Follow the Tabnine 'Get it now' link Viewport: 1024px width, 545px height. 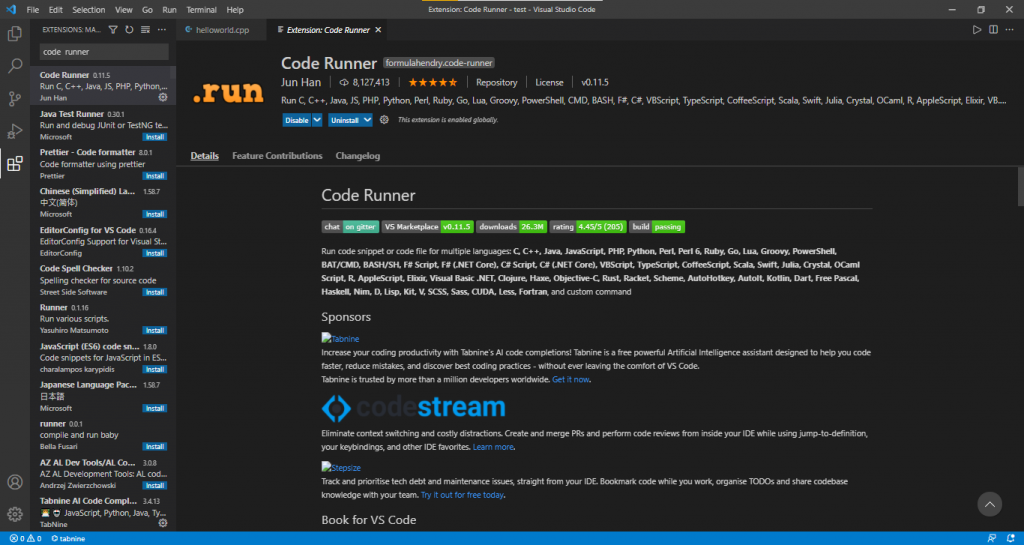click(571, 379)
